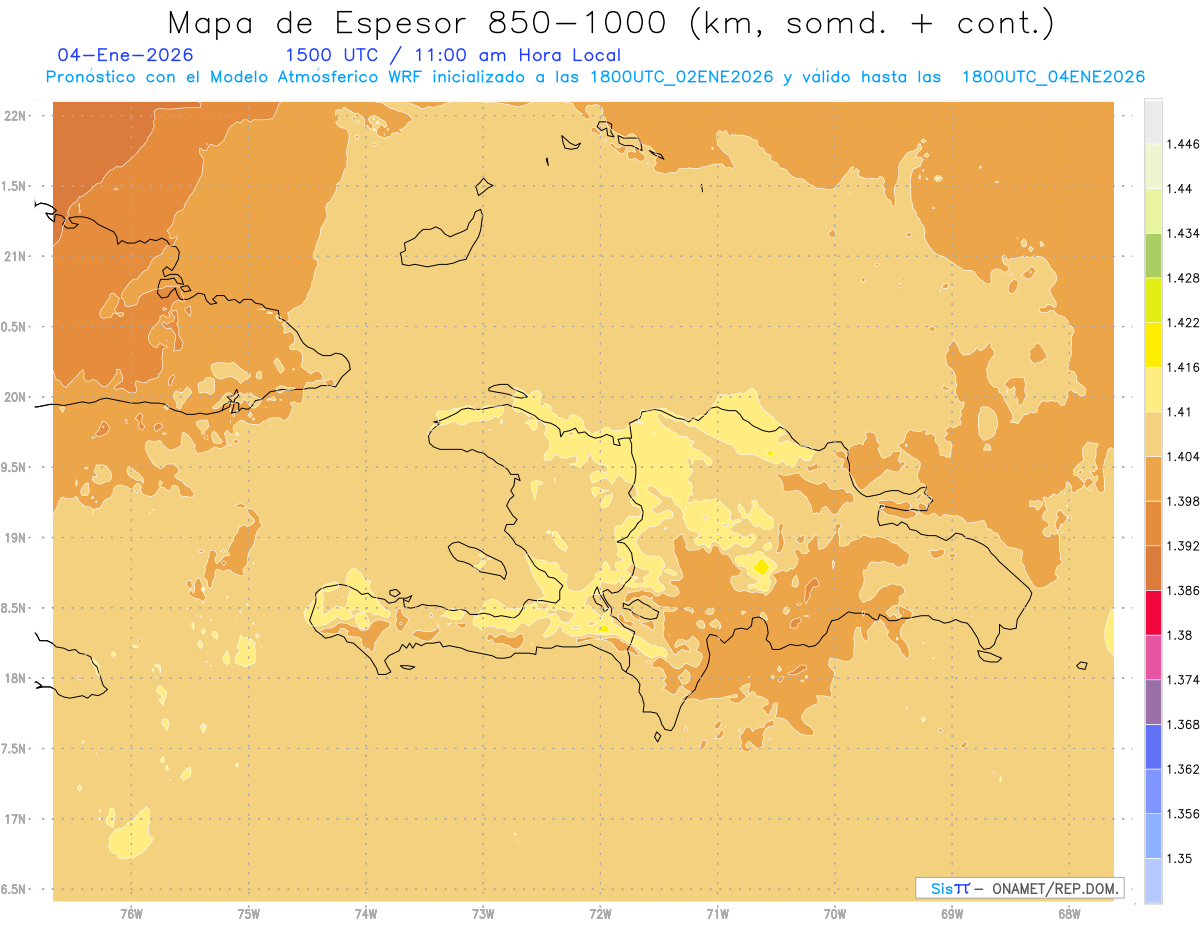Click the ONAMET/REP.DOM. credit box
This screenshot has width=1200, height=927.
pyautogui.click(x=1019, y=888)
